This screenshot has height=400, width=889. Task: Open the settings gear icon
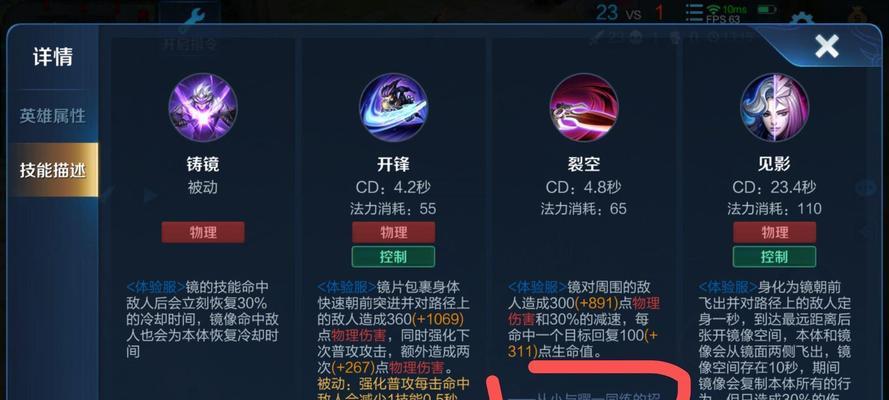tap(802, 19)
